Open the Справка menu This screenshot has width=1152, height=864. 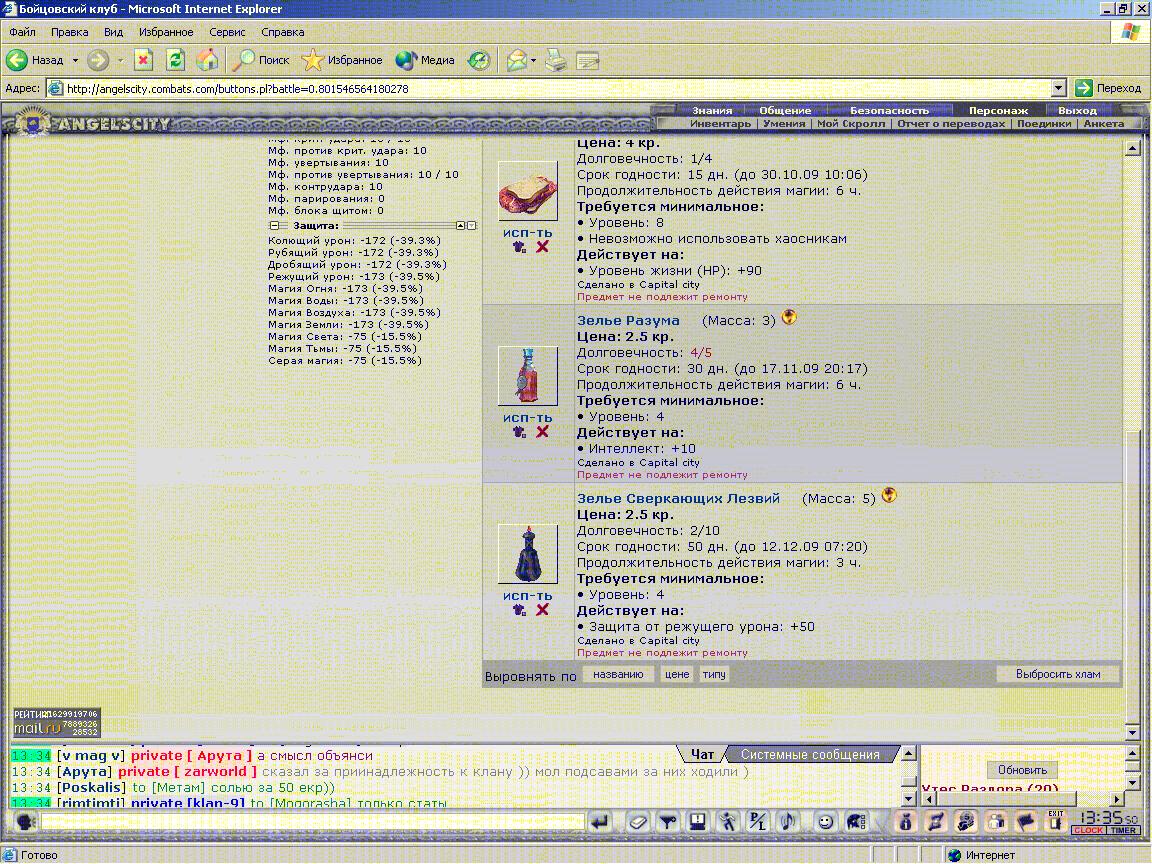[x=282, y=32]
